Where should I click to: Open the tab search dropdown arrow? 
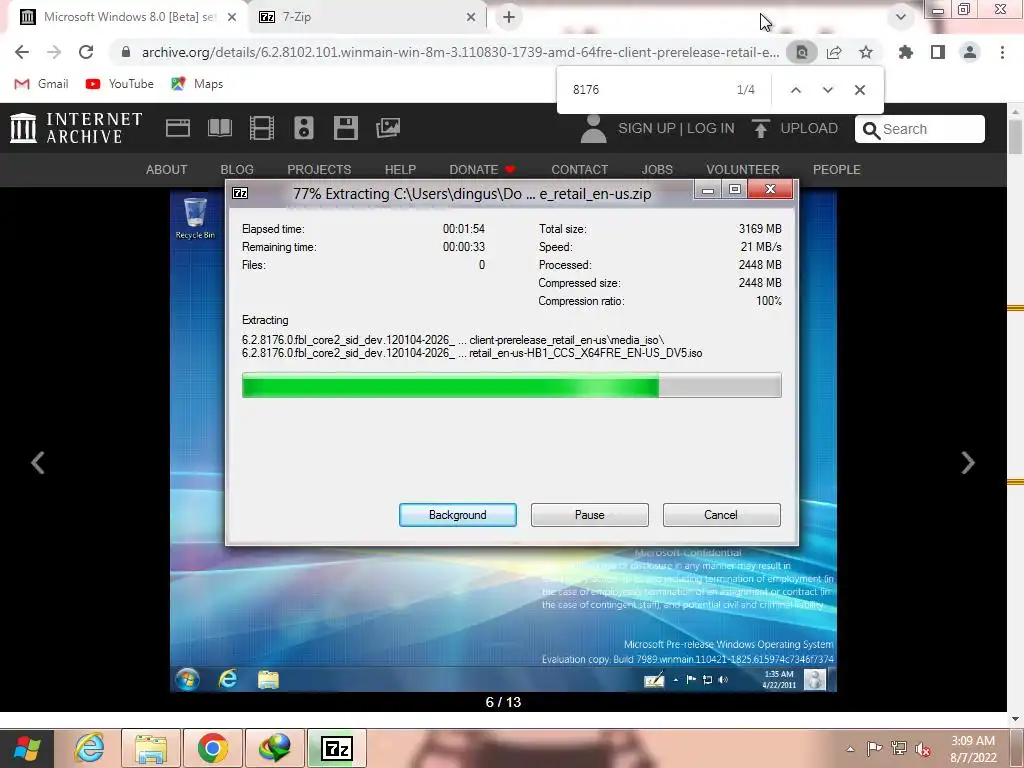click(x=901, y=17)
